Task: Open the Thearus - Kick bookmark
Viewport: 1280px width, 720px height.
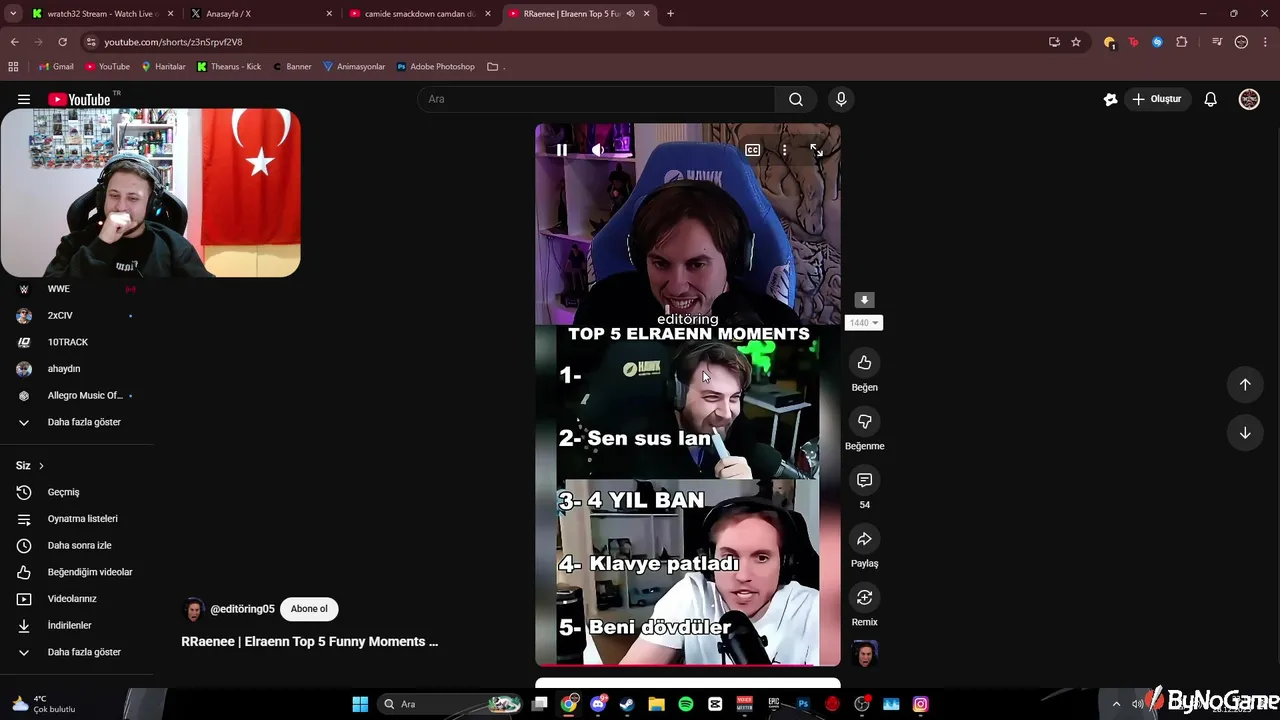Action: click(x=229, y=67)
